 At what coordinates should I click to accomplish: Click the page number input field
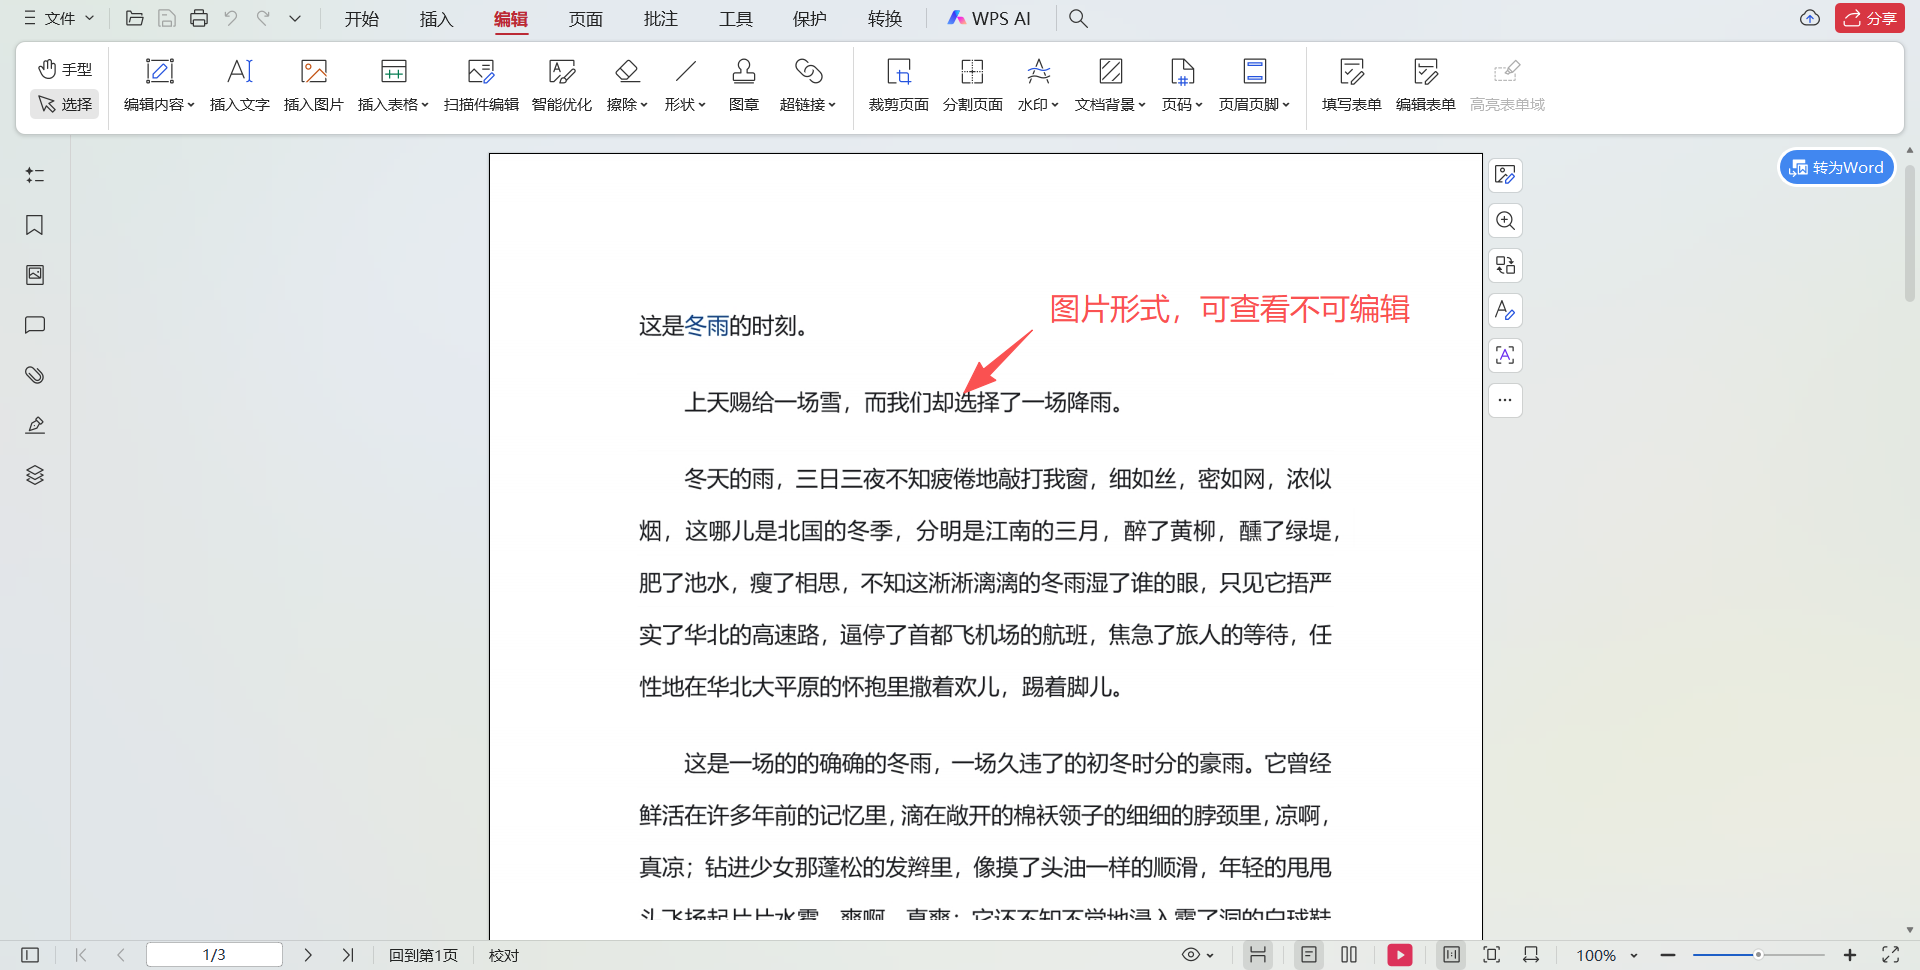tap(214, 955)
